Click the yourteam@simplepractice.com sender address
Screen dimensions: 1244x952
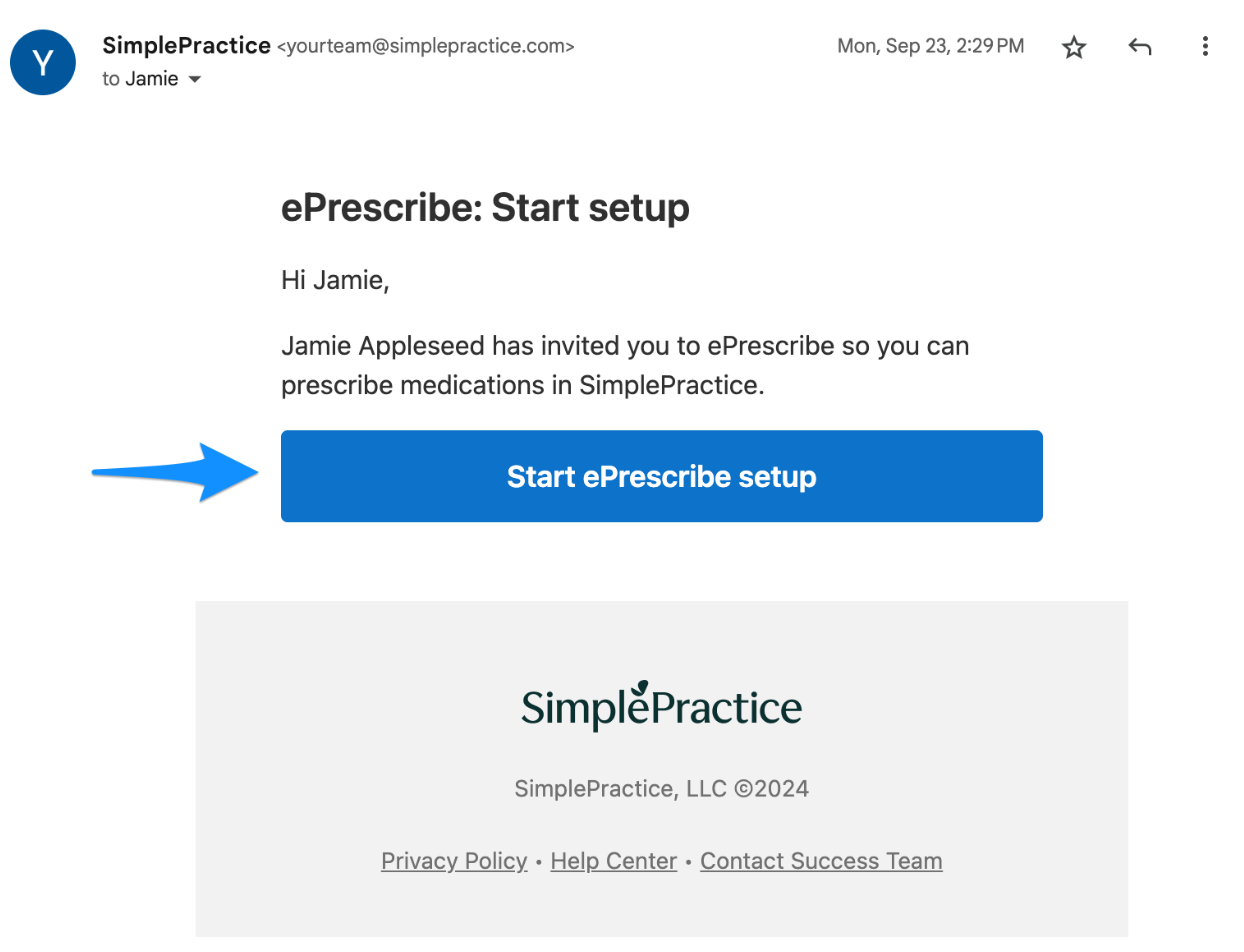pyautogui.click(x=425, y=47)
